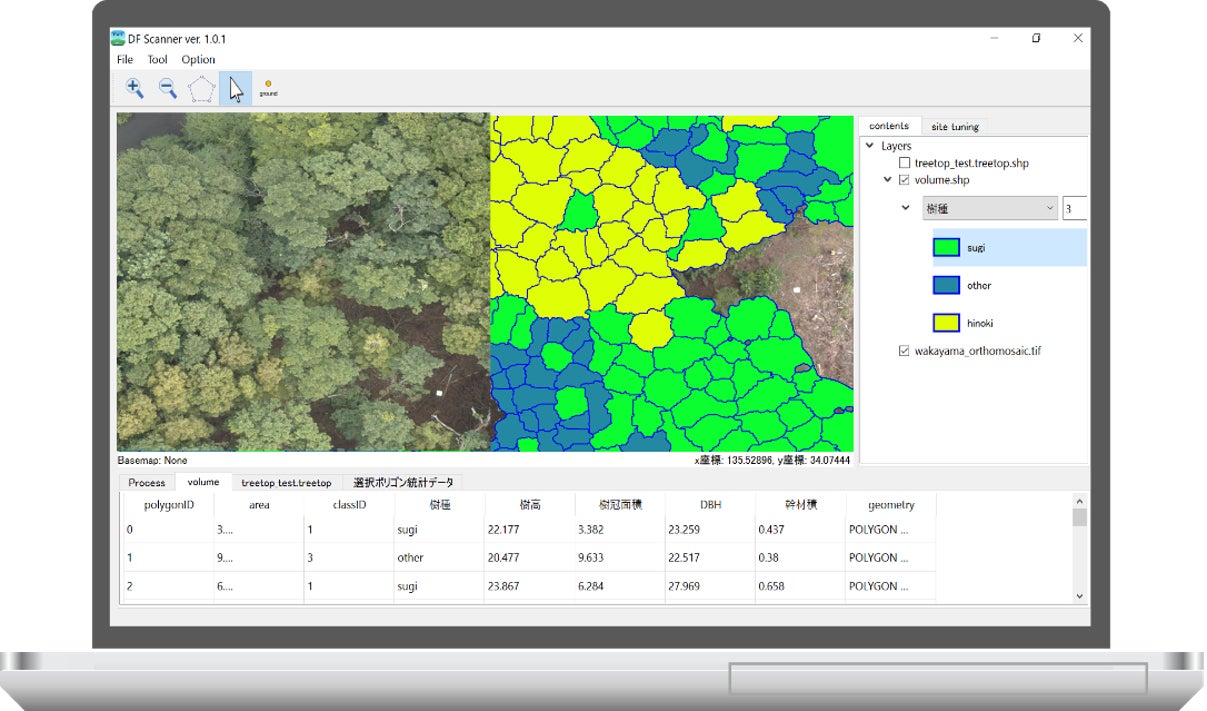
Task: Collapse the Layers tree node
Action: 870,146
